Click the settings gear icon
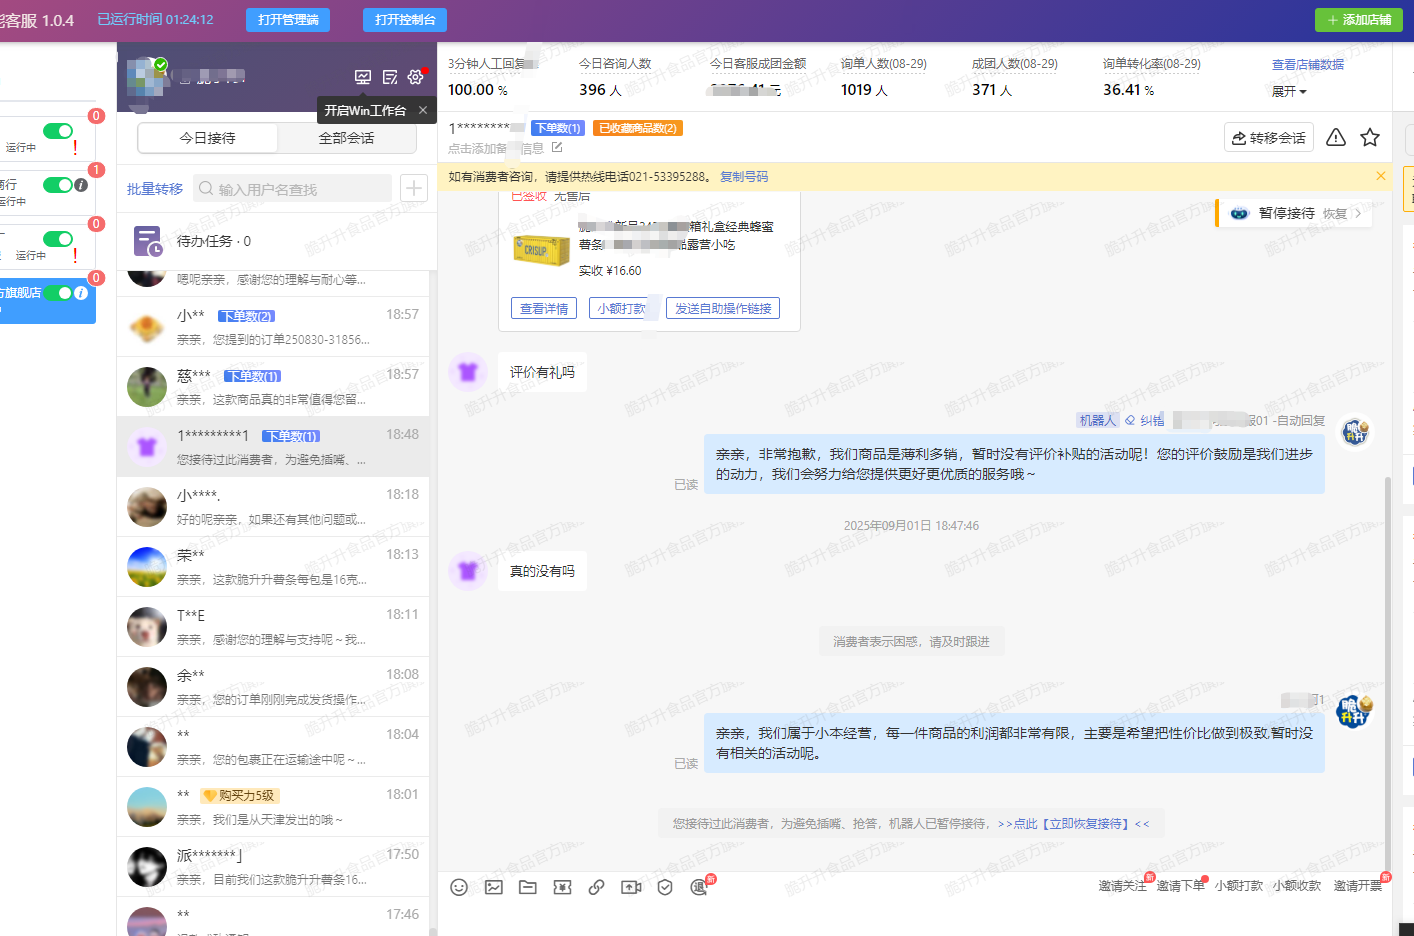 (x=415, y=77)
